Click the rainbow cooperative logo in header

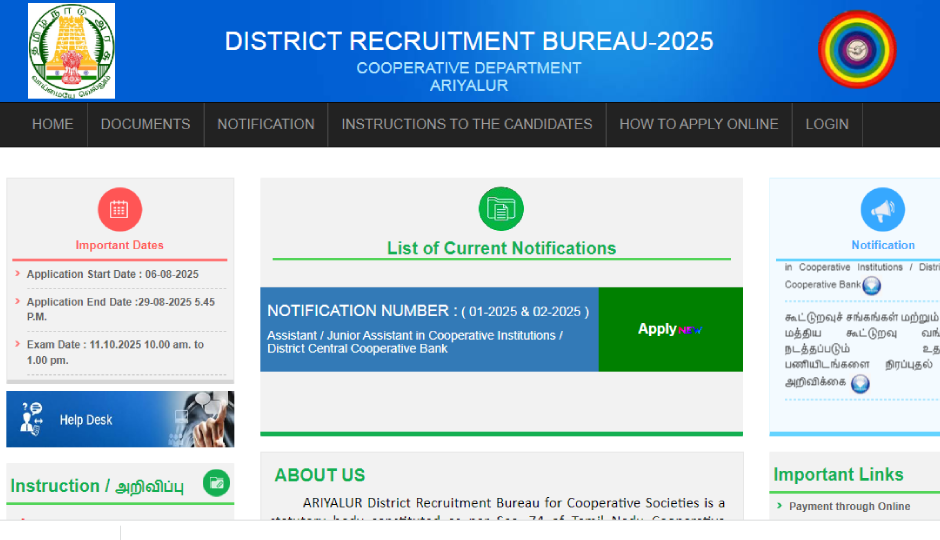click(857, 50)
